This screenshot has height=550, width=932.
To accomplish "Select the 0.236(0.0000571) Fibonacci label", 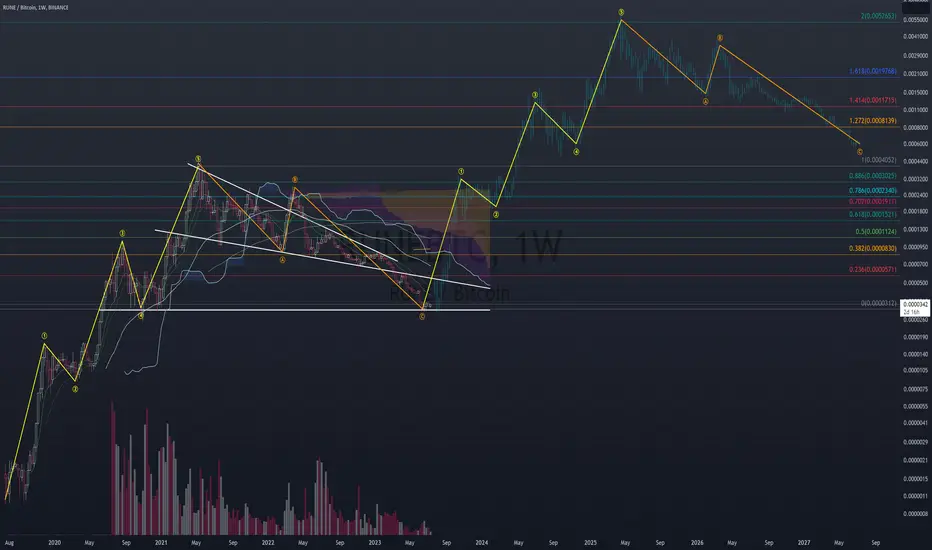I will pyautogui.click(x=873, y=270).
